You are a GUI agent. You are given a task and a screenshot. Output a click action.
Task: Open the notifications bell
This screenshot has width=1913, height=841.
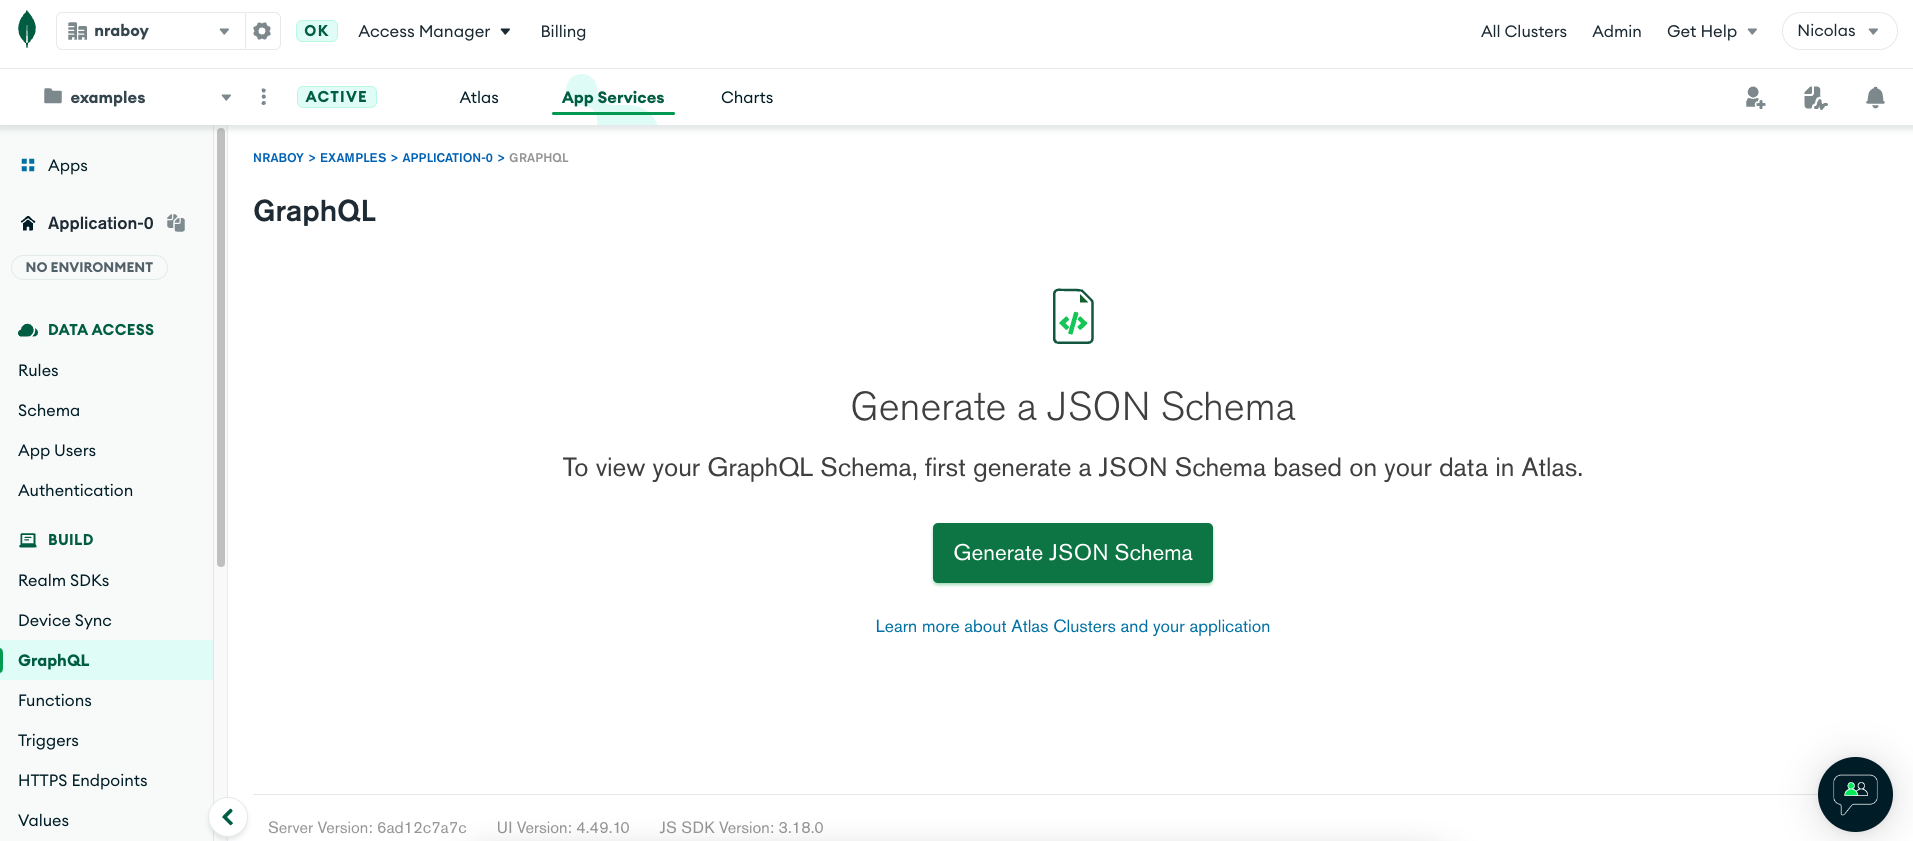[1875, 97]
